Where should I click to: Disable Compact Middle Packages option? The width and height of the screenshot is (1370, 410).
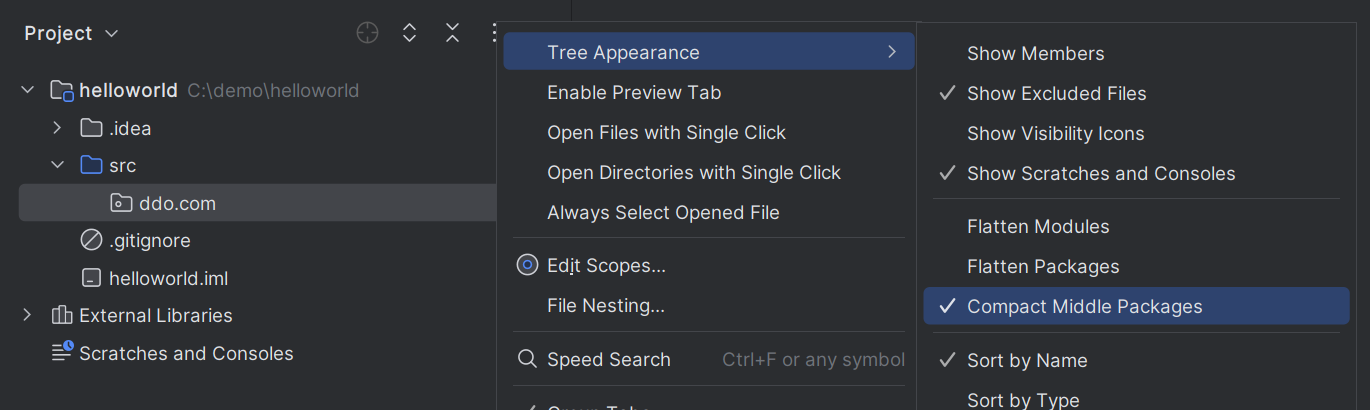pyautogui.click(x=1084, y=306)
